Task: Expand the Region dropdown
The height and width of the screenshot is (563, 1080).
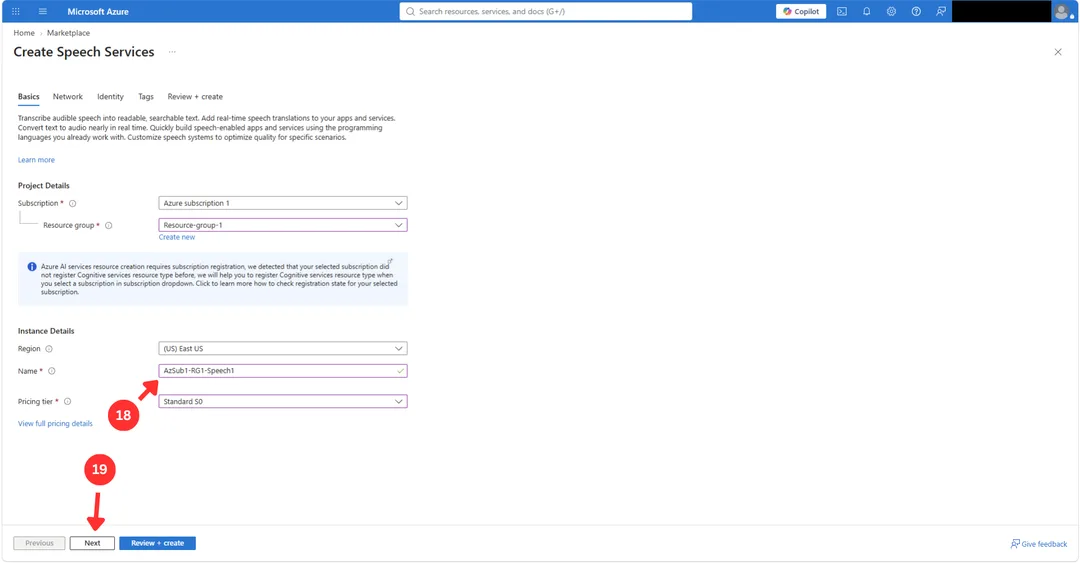Action: tap(282, 349)
